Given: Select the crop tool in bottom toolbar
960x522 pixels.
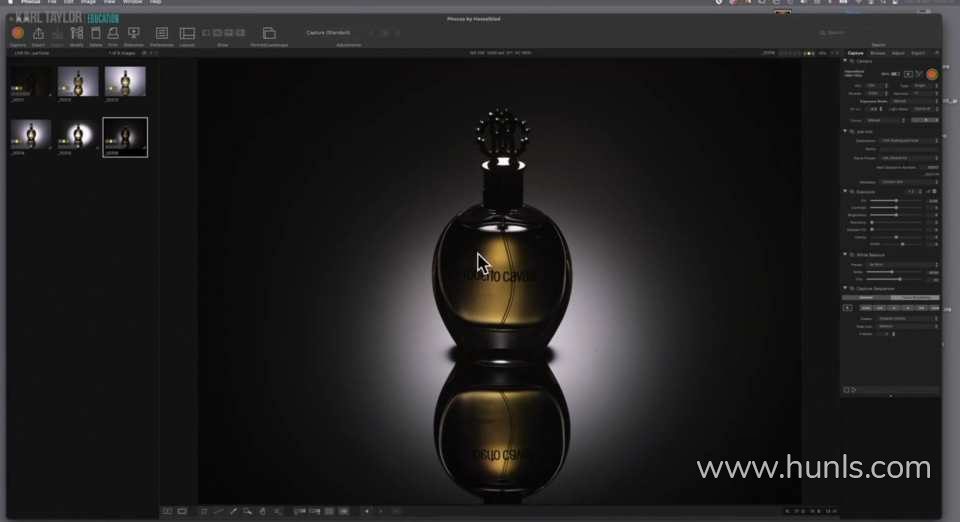Looking at the screenshot, I should 204,511.
